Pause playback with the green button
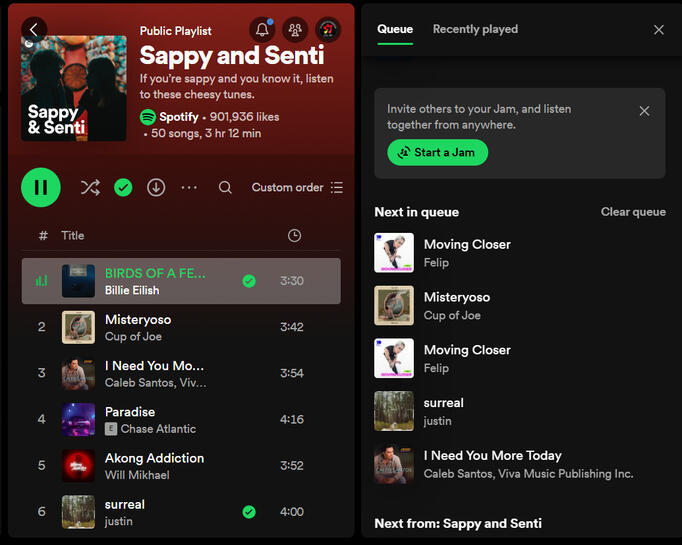This screenshot has width=682, height=545. (x=41, y=187)
